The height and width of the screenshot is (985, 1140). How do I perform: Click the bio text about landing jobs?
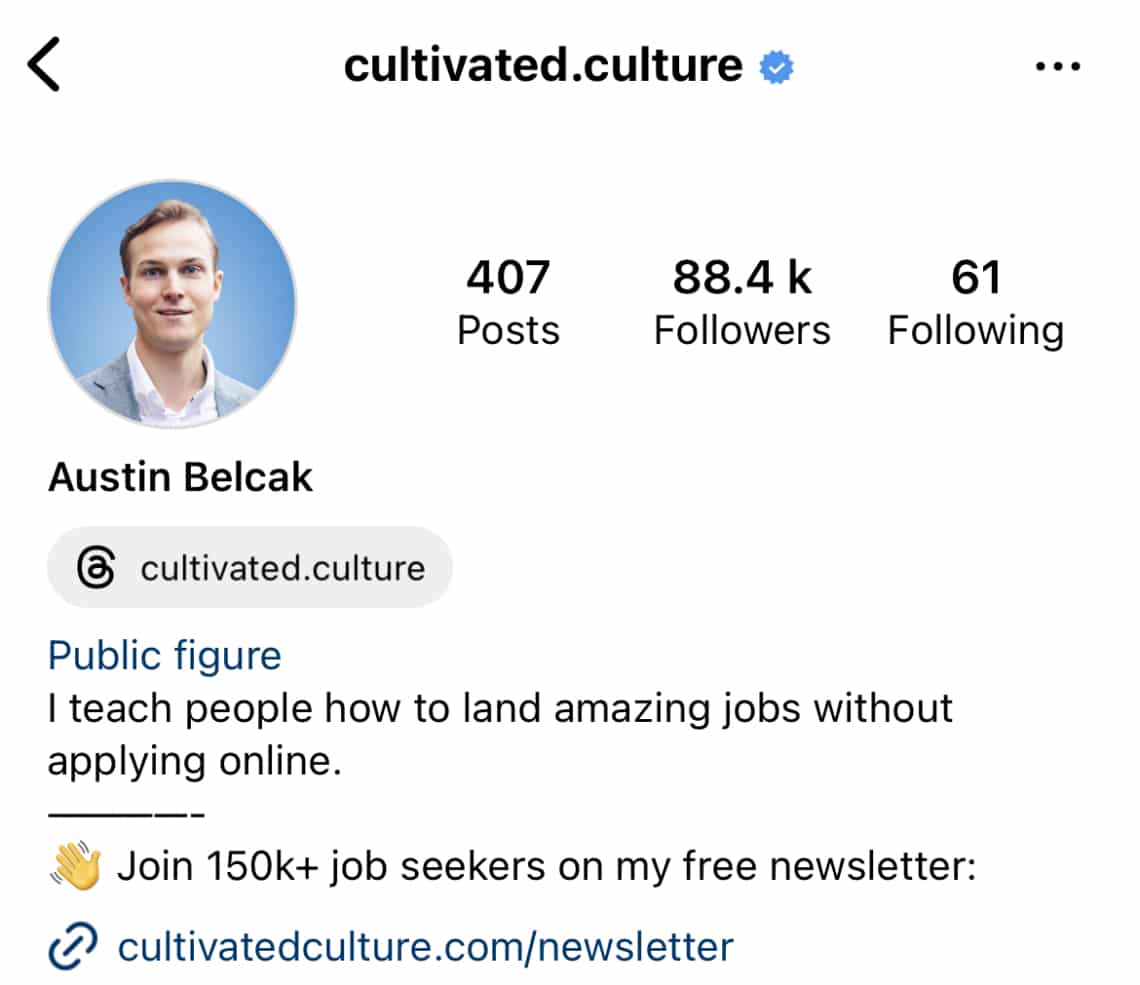[500, 708]
